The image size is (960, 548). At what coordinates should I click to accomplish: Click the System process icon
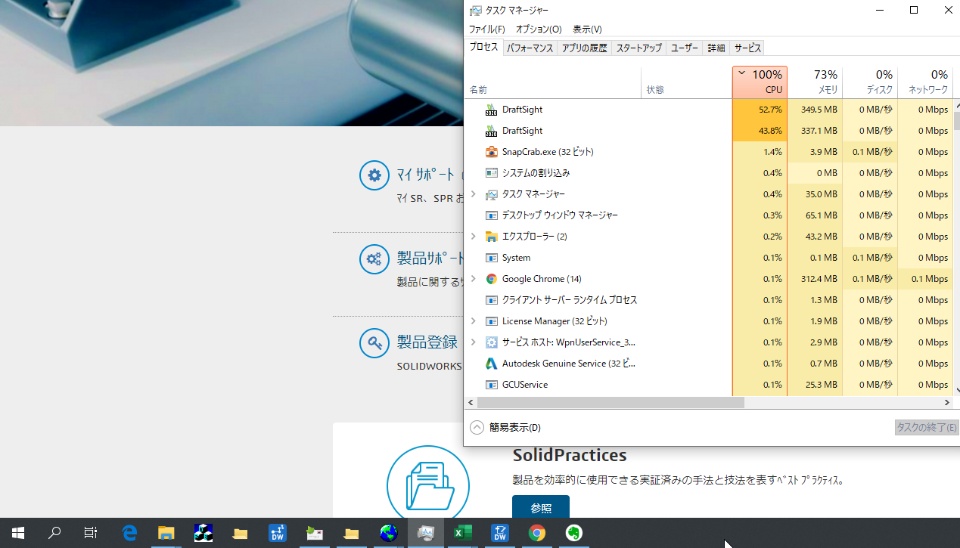click(x=491, y=258)
